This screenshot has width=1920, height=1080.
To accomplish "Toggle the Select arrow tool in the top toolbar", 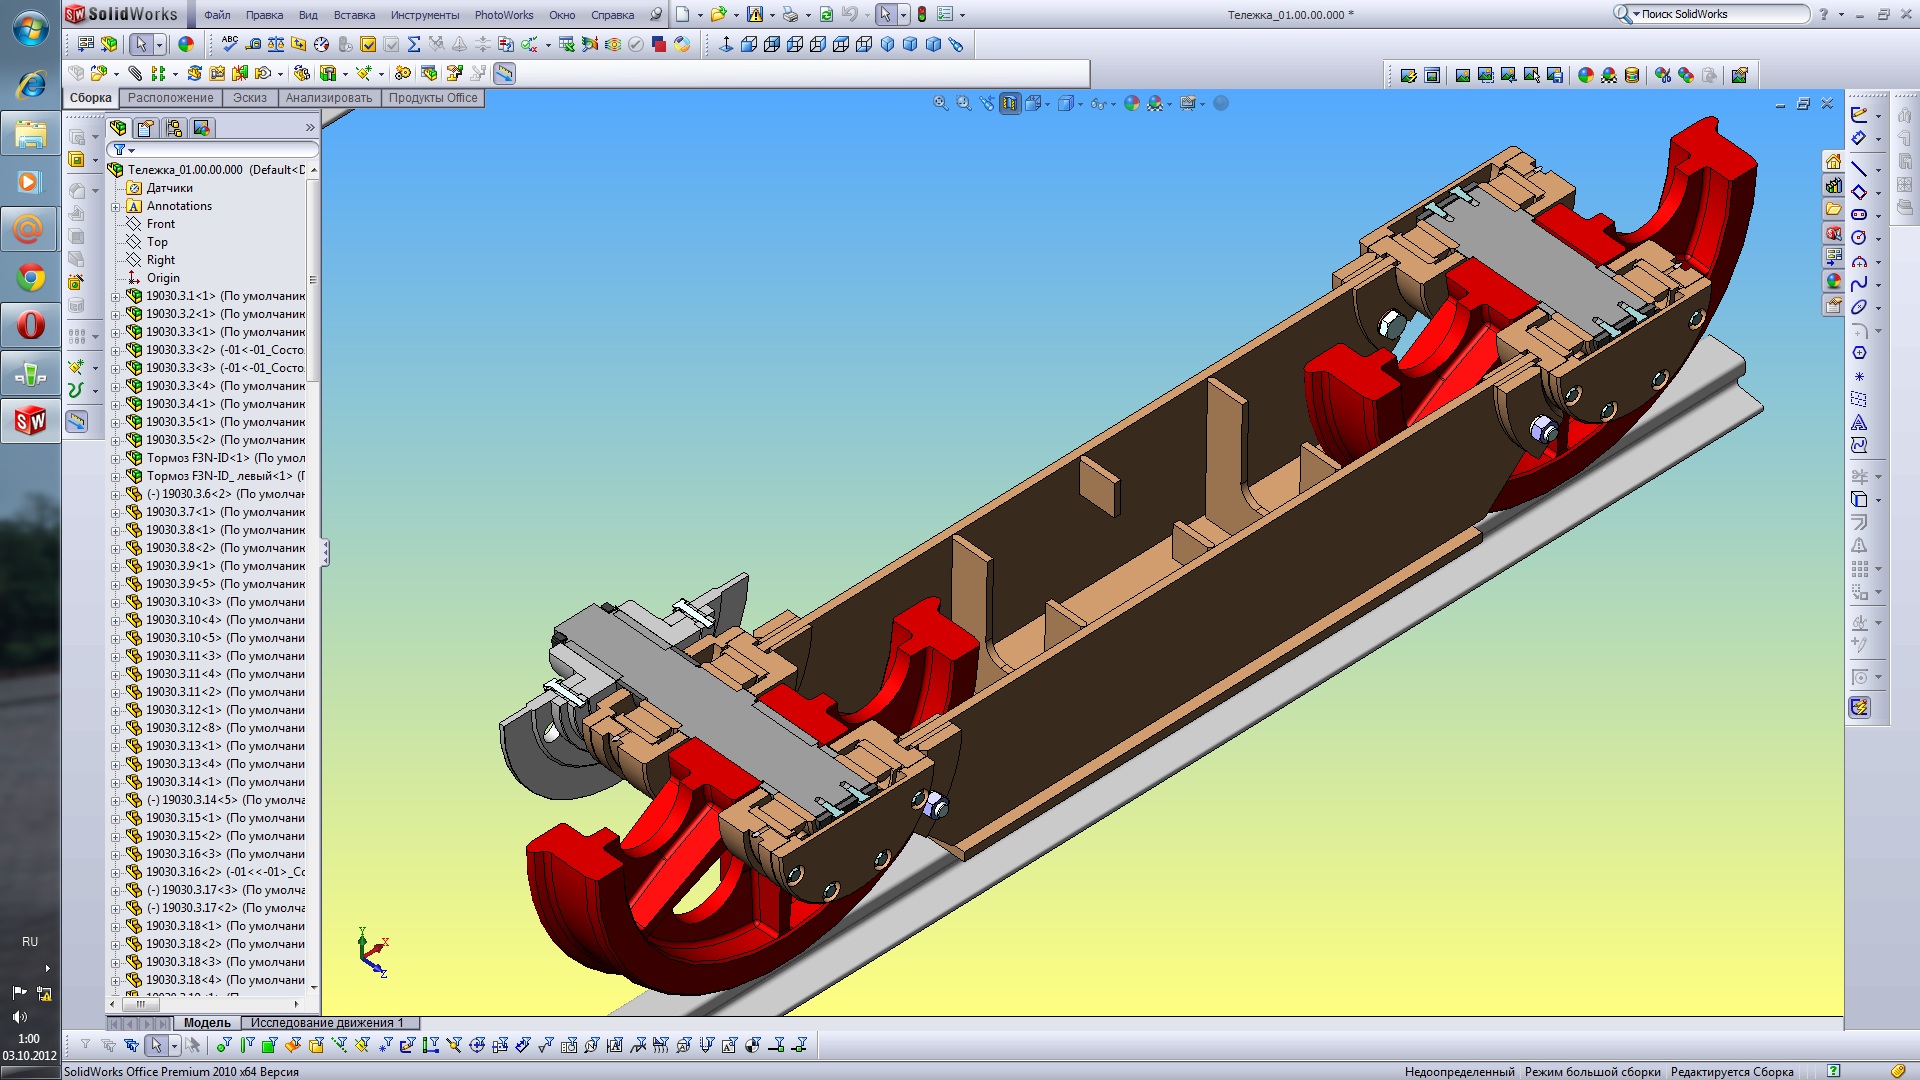I will pyautogui.click(x=885, y=14).
